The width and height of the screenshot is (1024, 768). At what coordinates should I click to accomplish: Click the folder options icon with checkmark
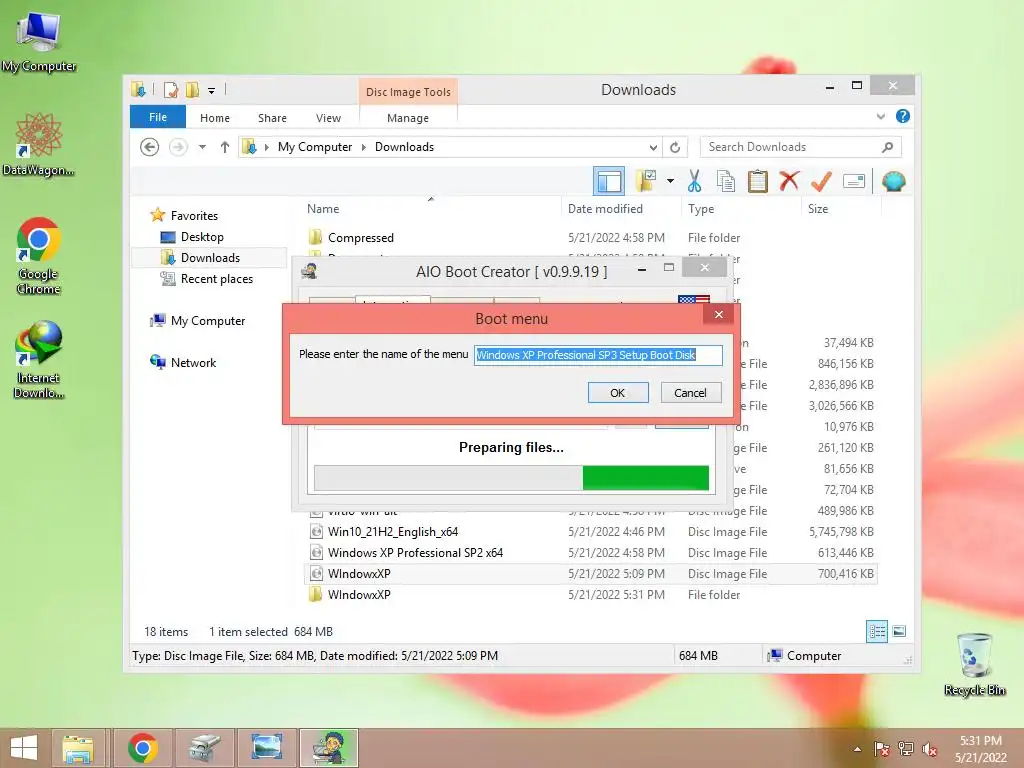click(646, 181)
